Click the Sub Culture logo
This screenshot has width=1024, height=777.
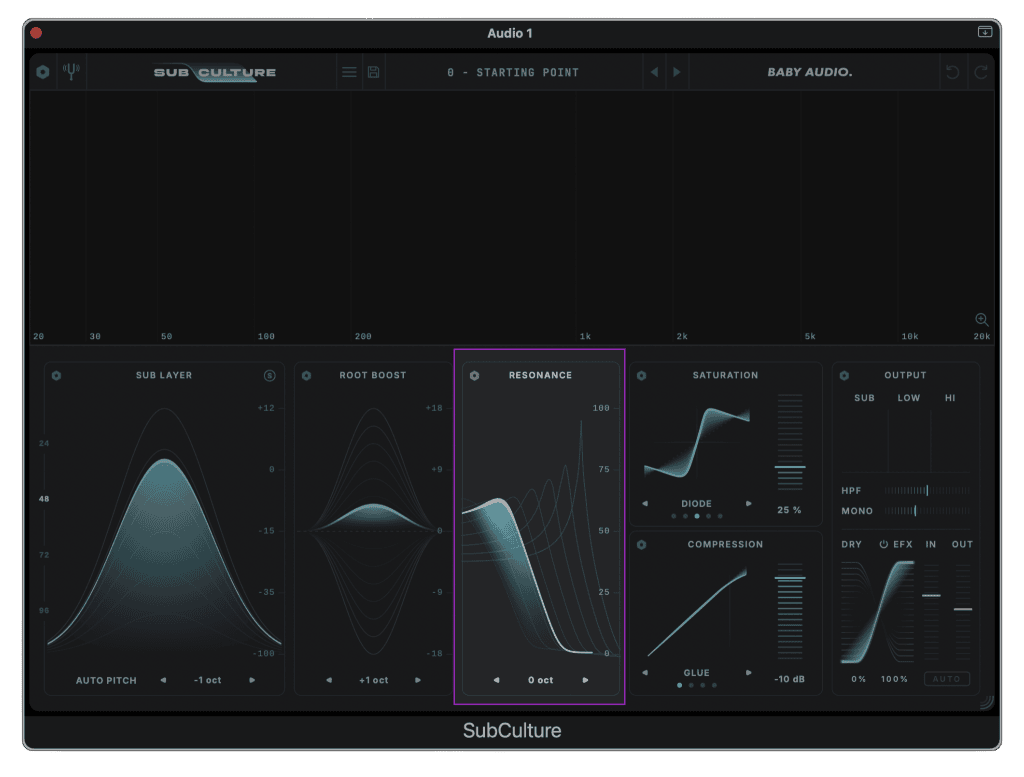(x=215, y=72)
